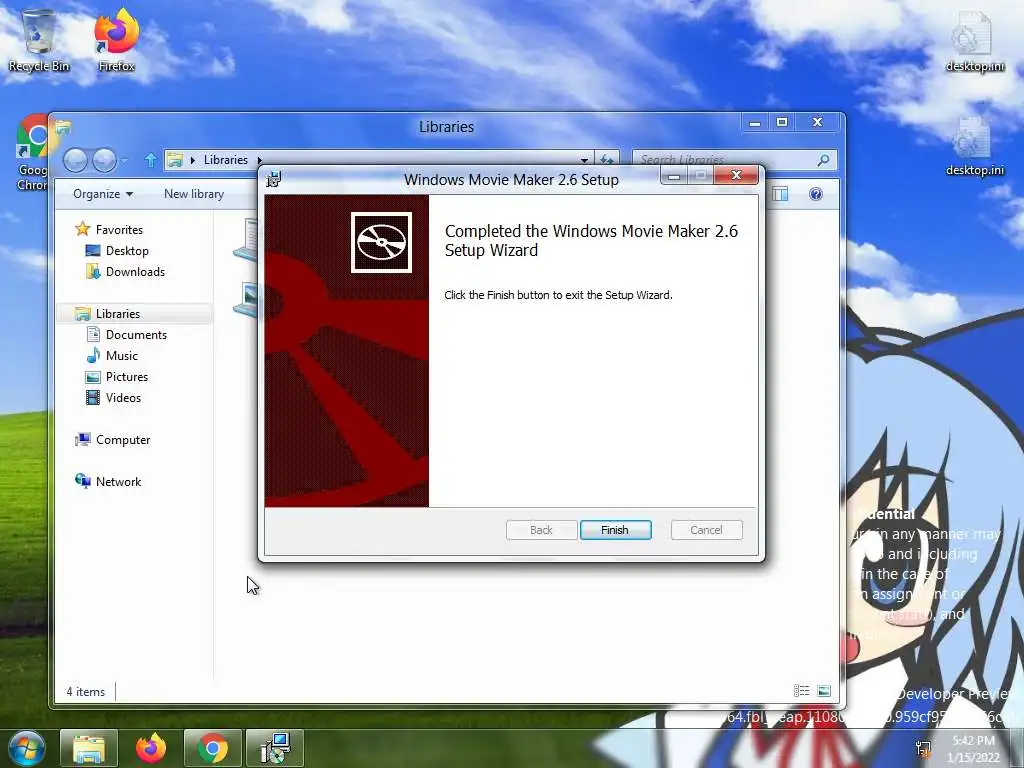Image resolution: width=1024 pixels, height=768 pixels.
Task: Click the 4 items status text
Action: pyautogui.click(x=86, y=692)
